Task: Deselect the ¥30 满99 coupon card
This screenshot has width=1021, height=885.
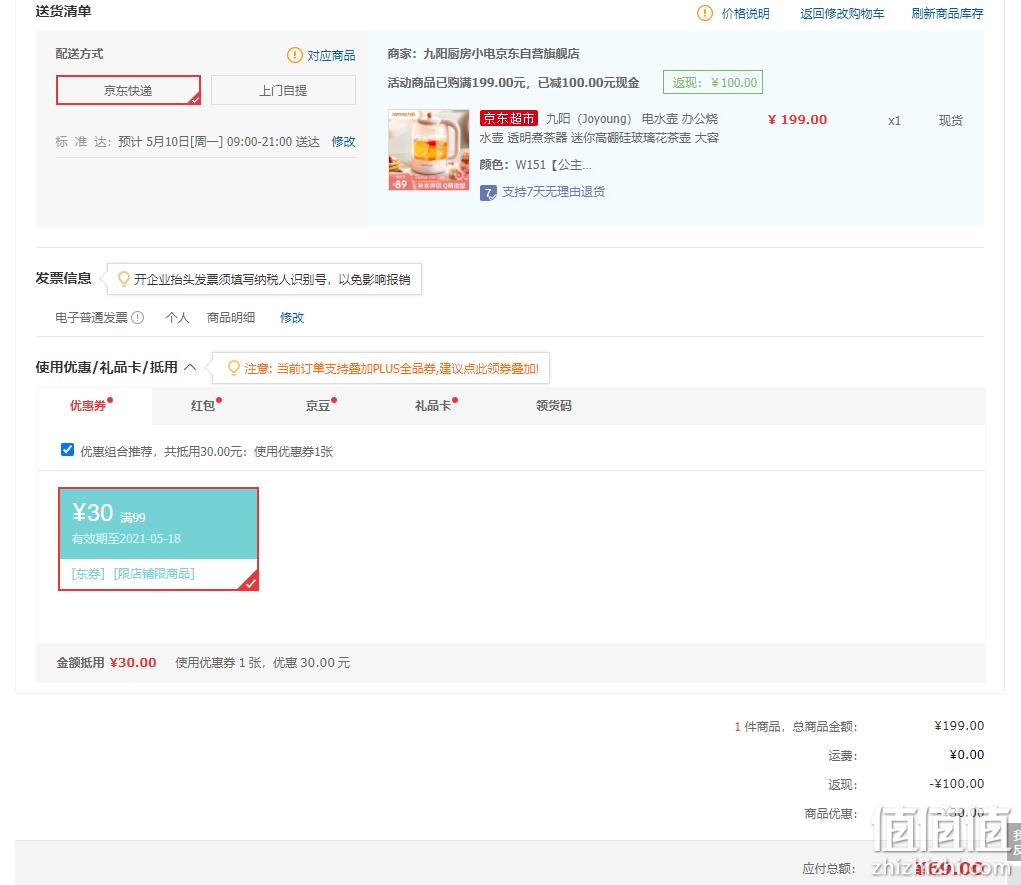Action: pyautogui.click(x=158, y=539)
